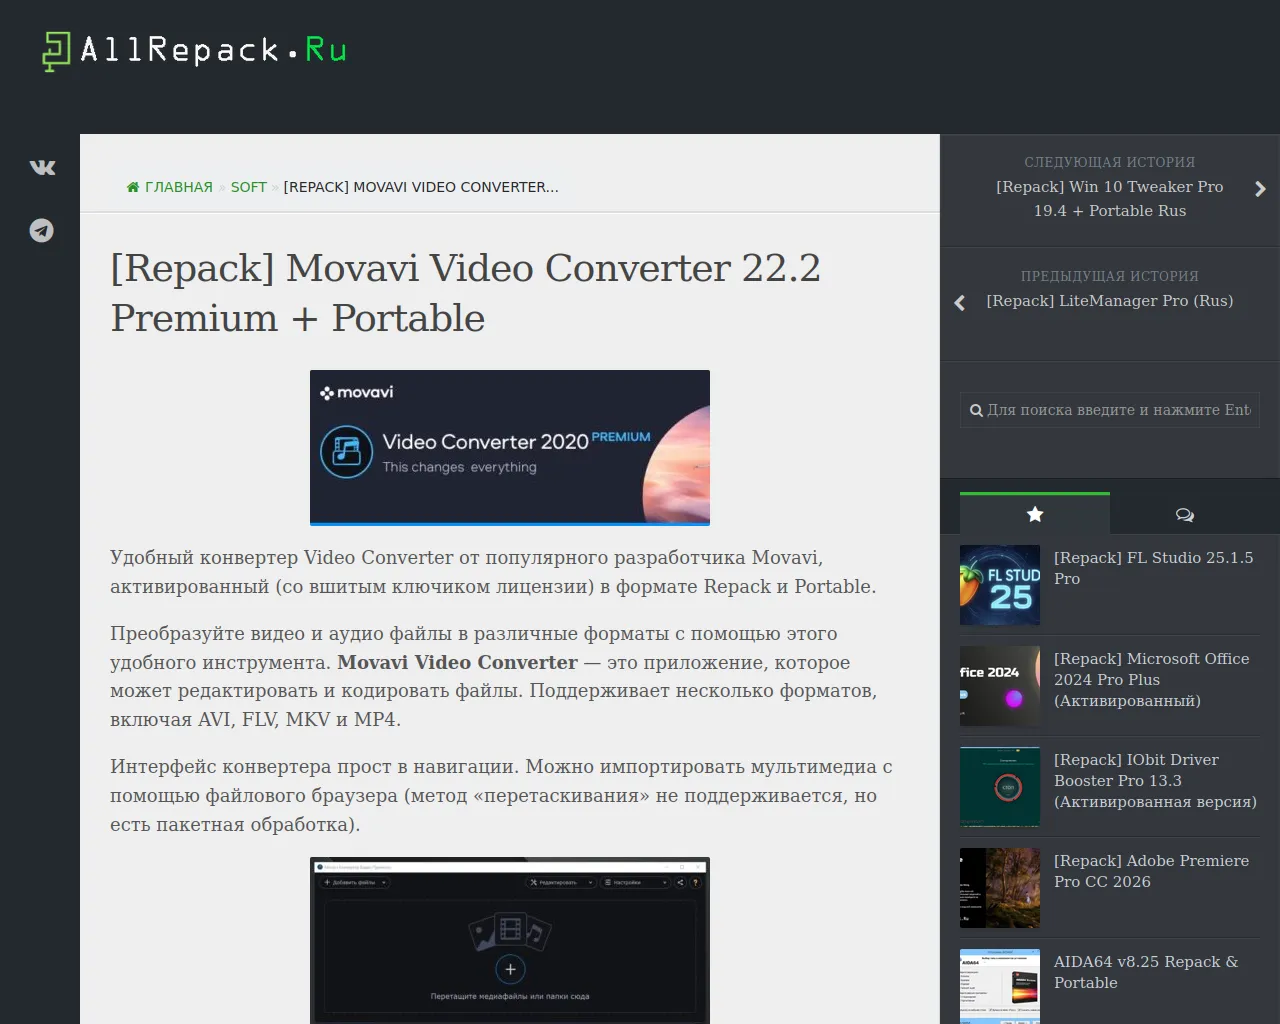Open the VK social icon

[42, 168]
